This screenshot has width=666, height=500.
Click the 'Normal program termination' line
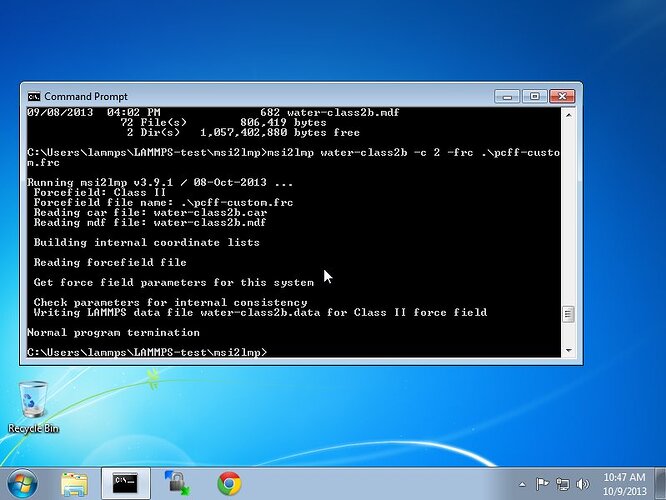pyautogui.click(x=113, y=333)
